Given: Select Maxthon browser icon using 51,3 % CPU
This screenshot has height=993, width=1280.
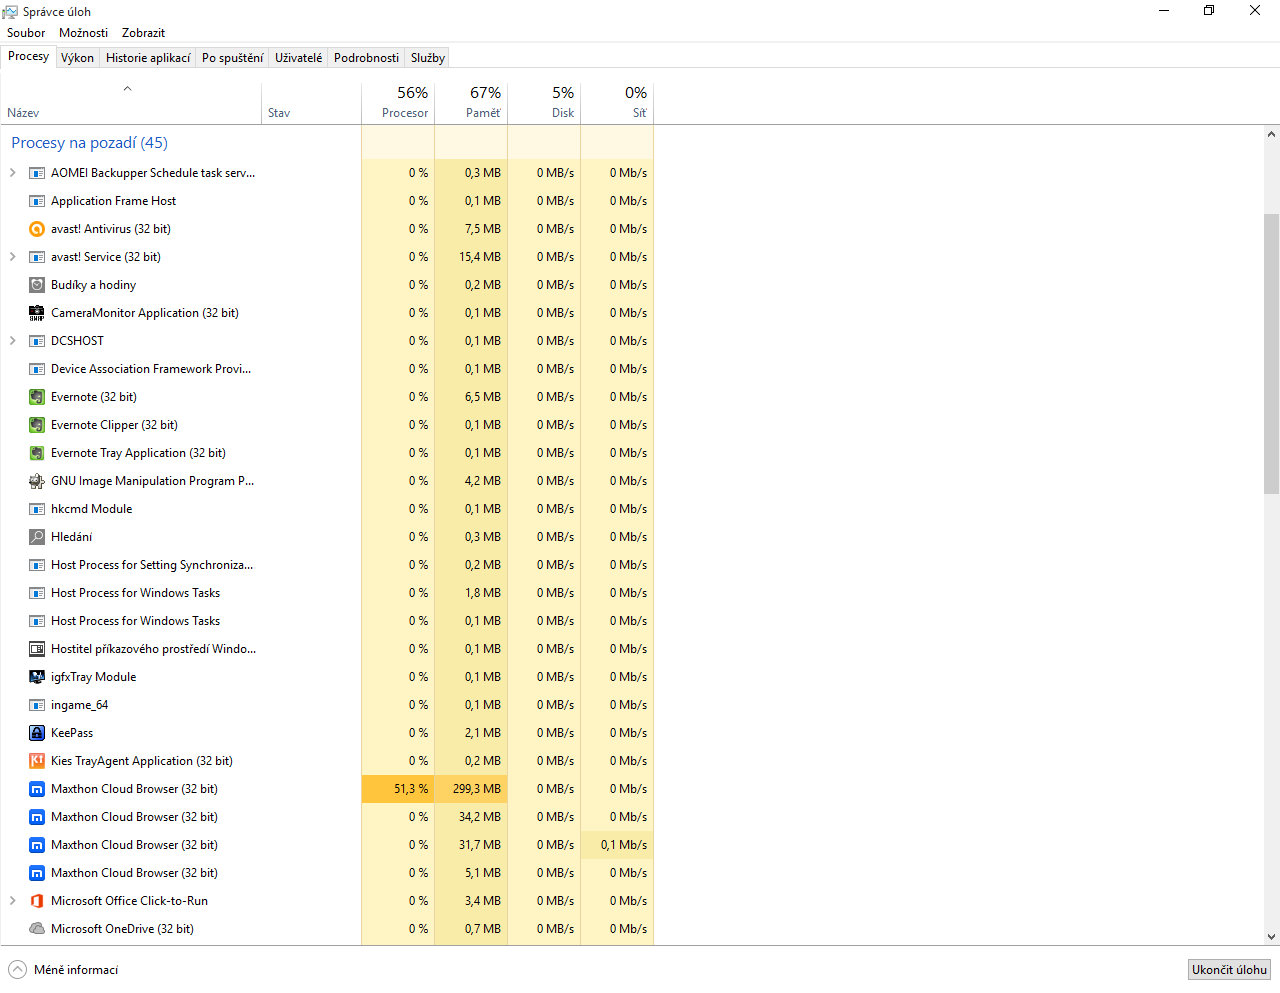Looking at the screenshot, I should pyautogui.click(x=37, y=789).
